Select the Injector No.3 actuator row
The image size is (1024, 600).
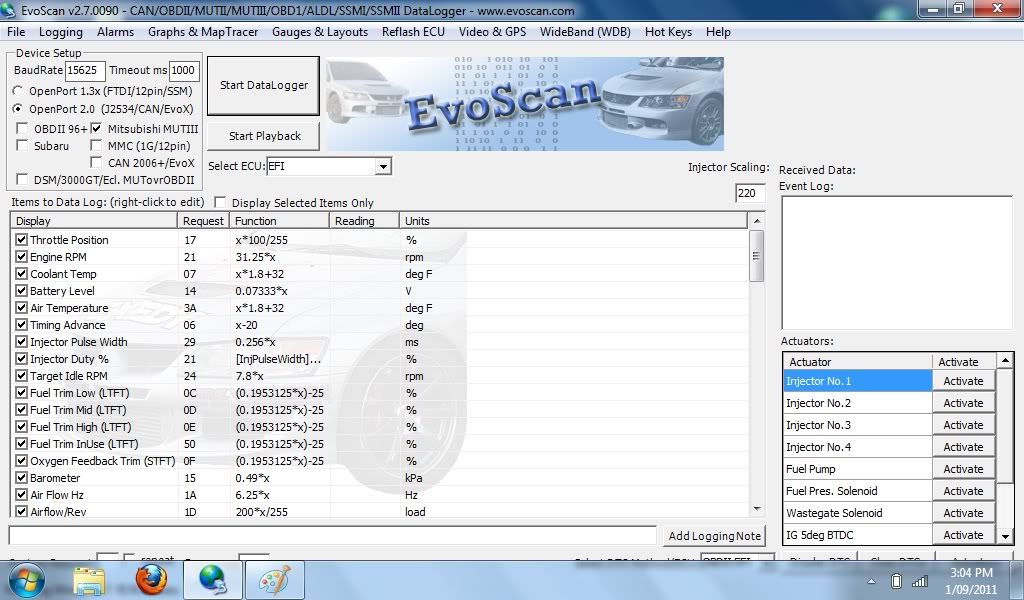857,425
